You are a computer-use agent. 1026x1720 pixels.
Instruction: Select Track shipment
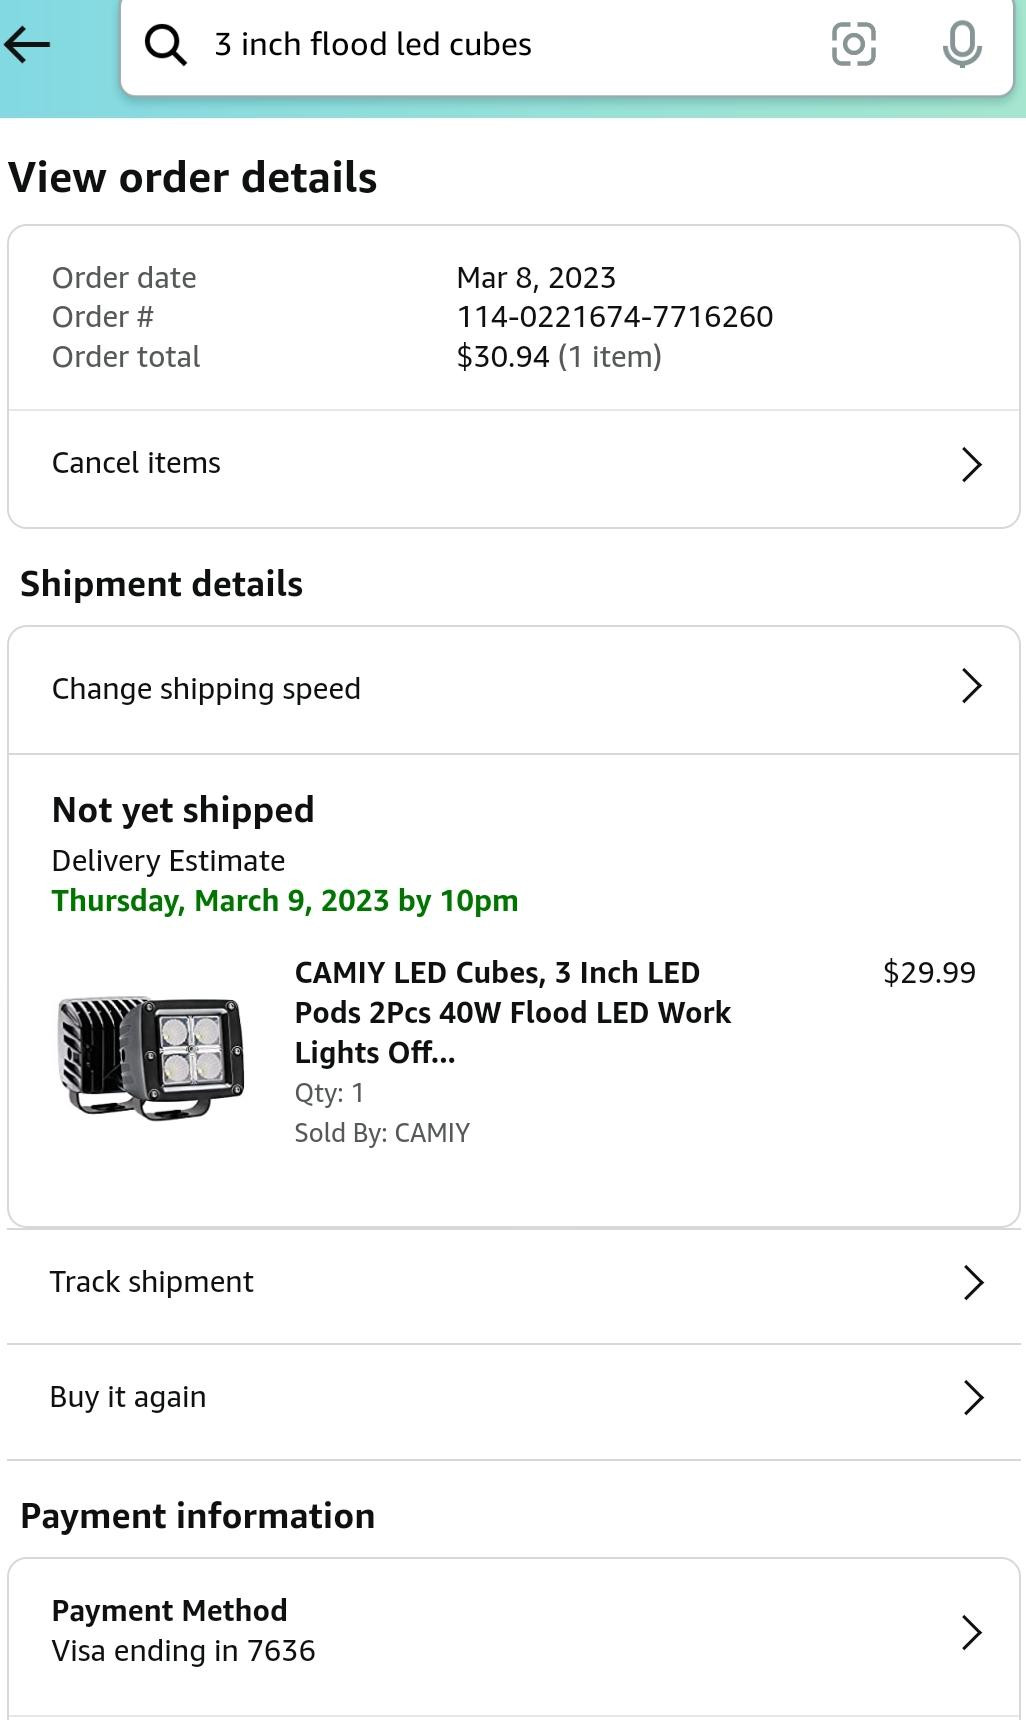click(152, 1282)
